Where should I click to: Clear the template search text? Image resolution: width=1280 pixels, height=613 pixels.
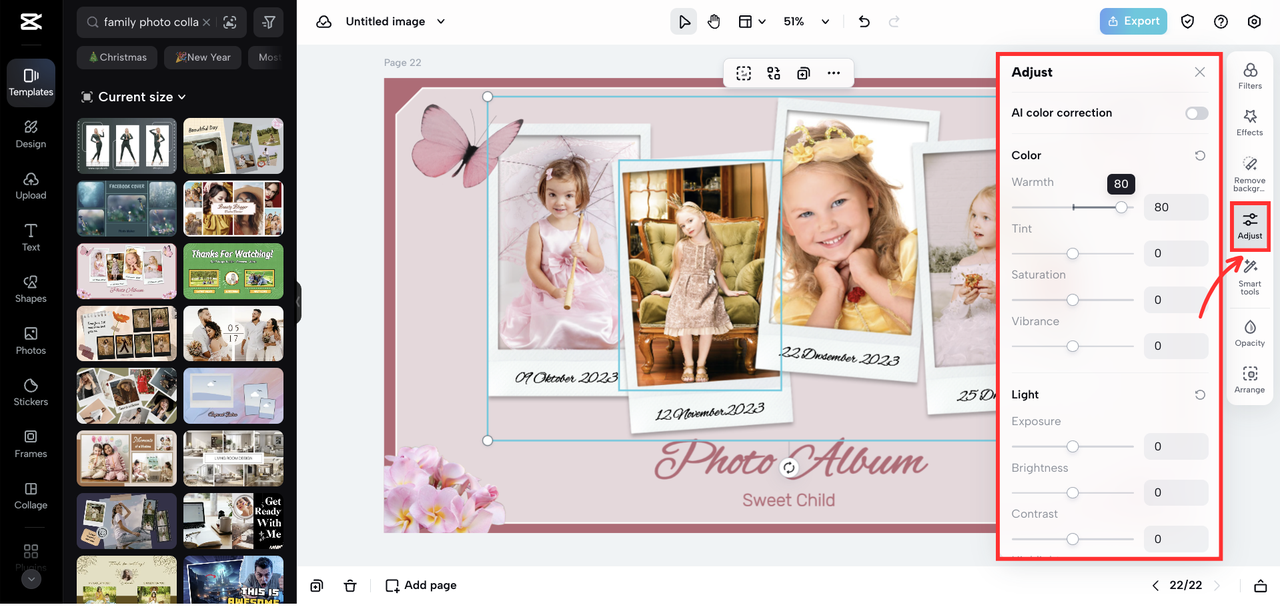click(206, 22)
